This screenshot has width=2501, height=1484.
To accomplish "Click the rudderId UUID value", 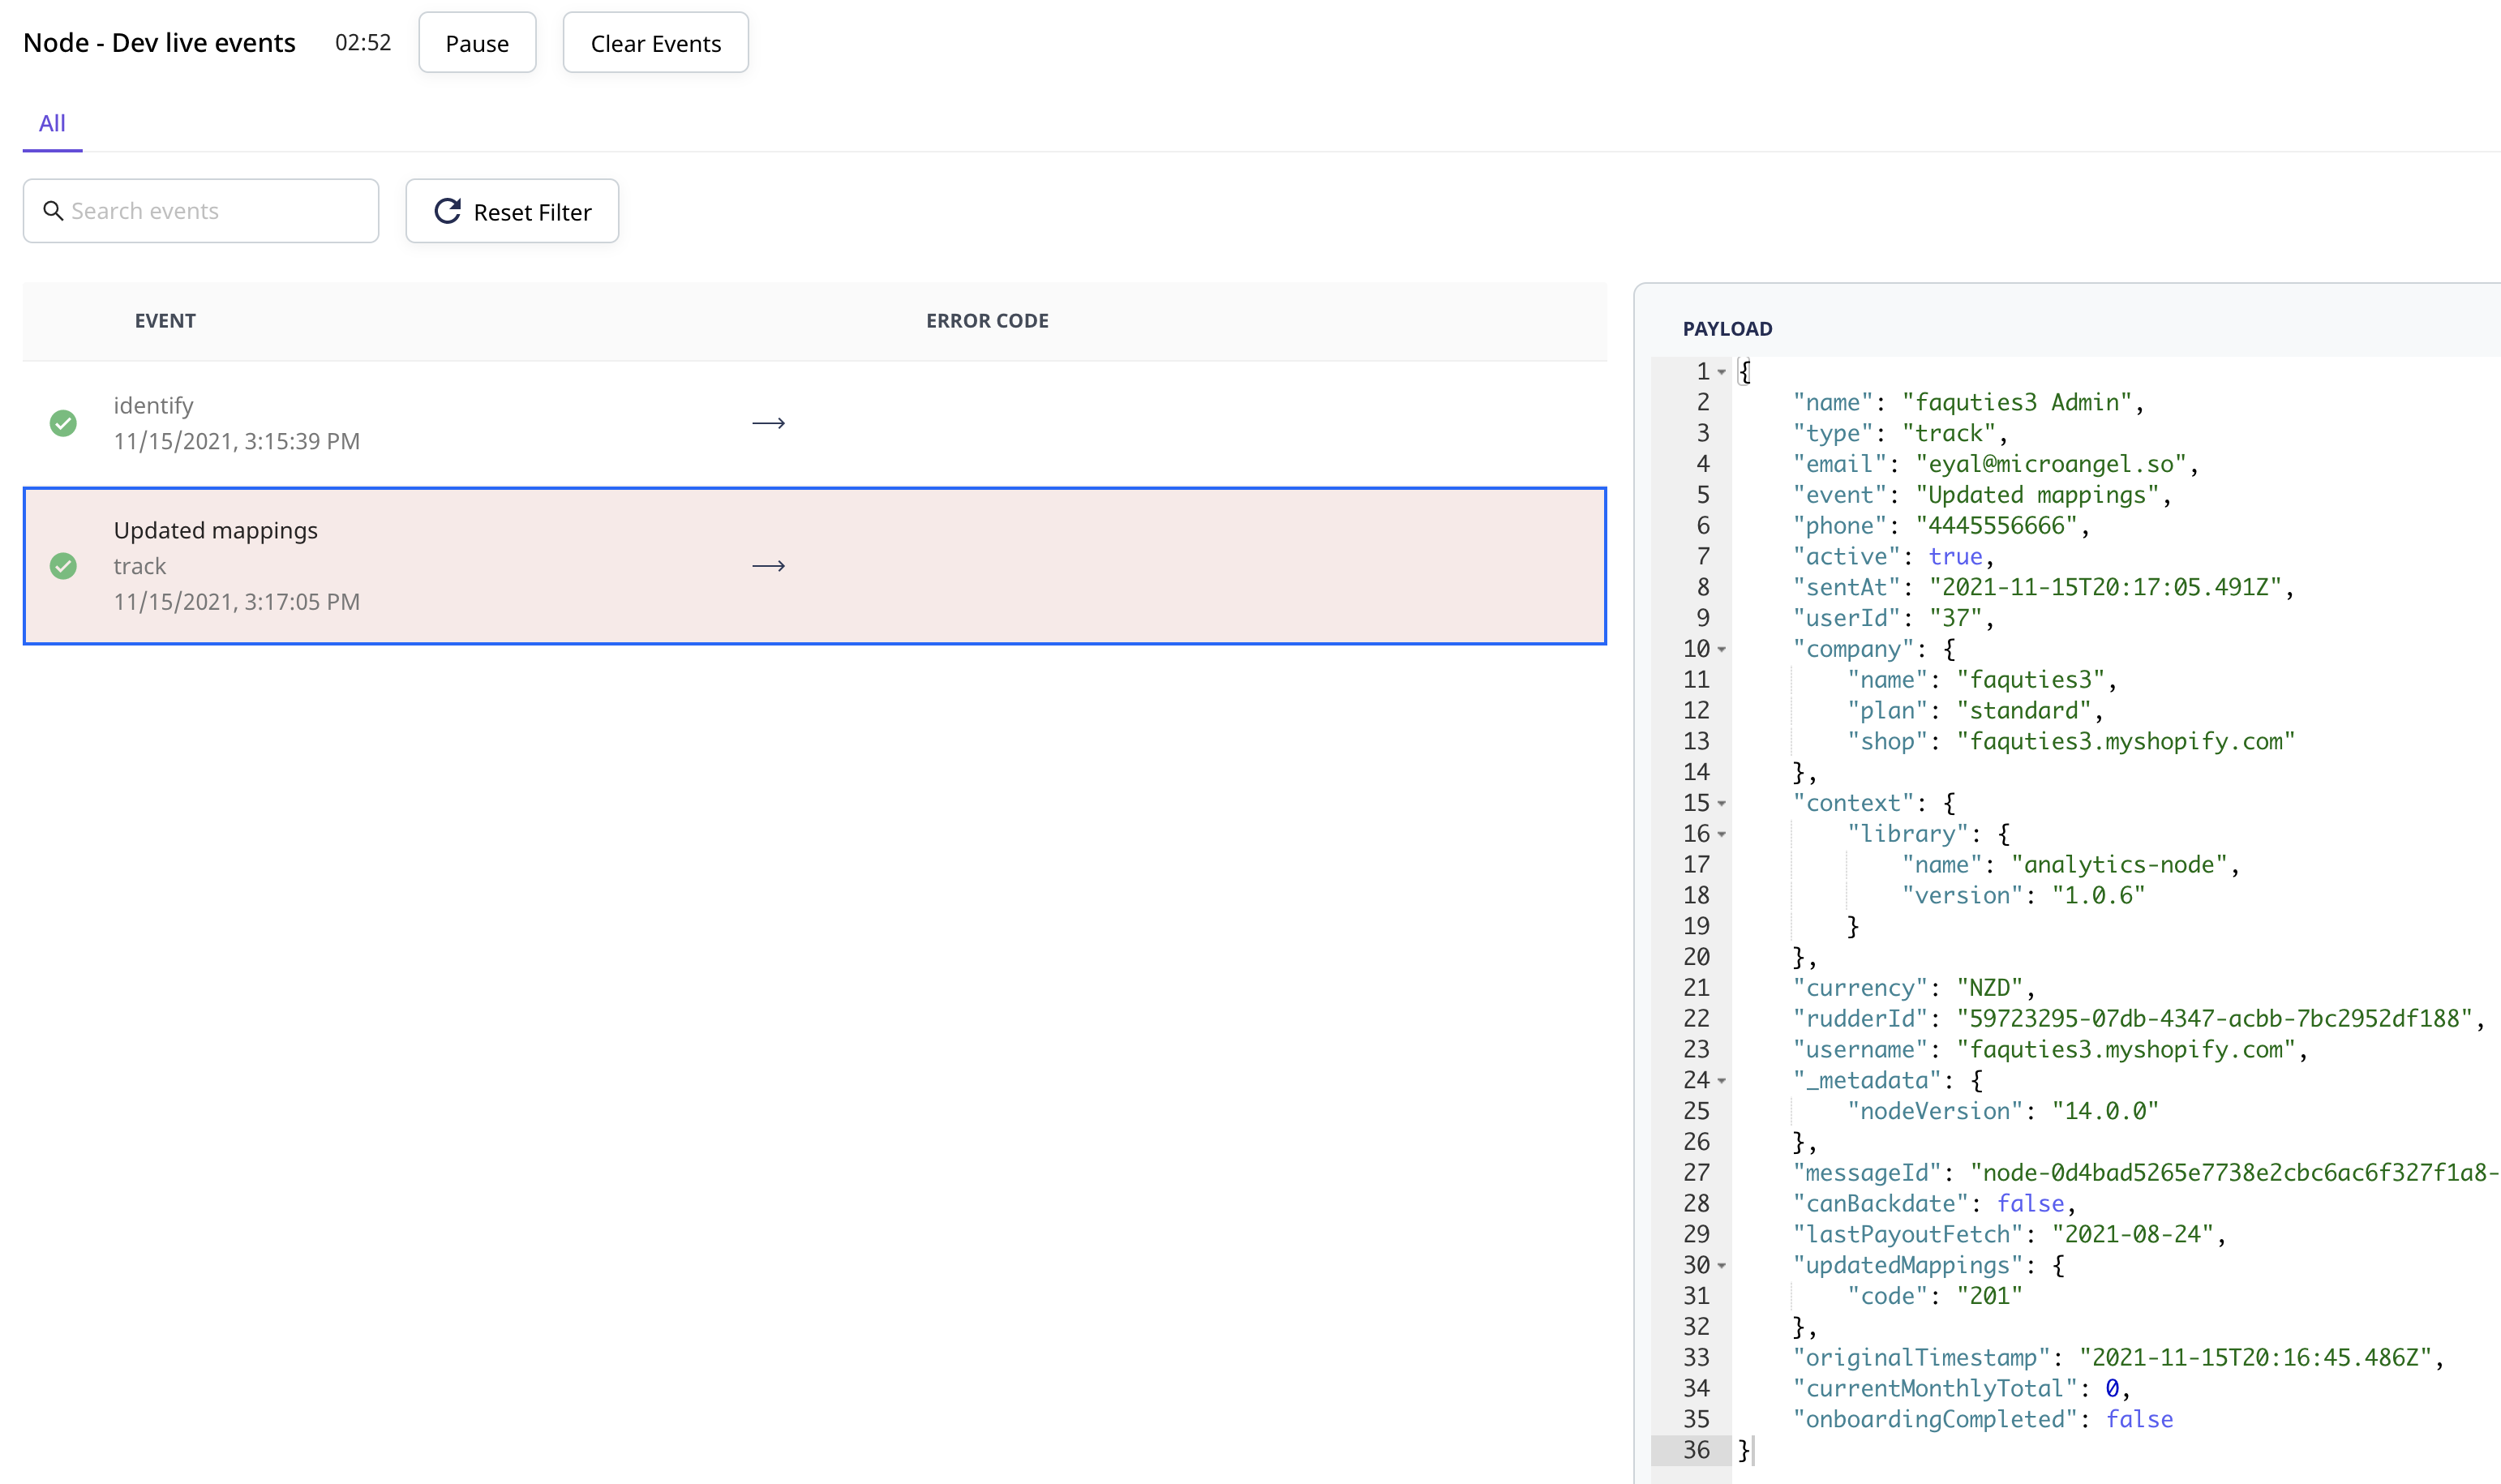I will [x=2214, y=1019].
